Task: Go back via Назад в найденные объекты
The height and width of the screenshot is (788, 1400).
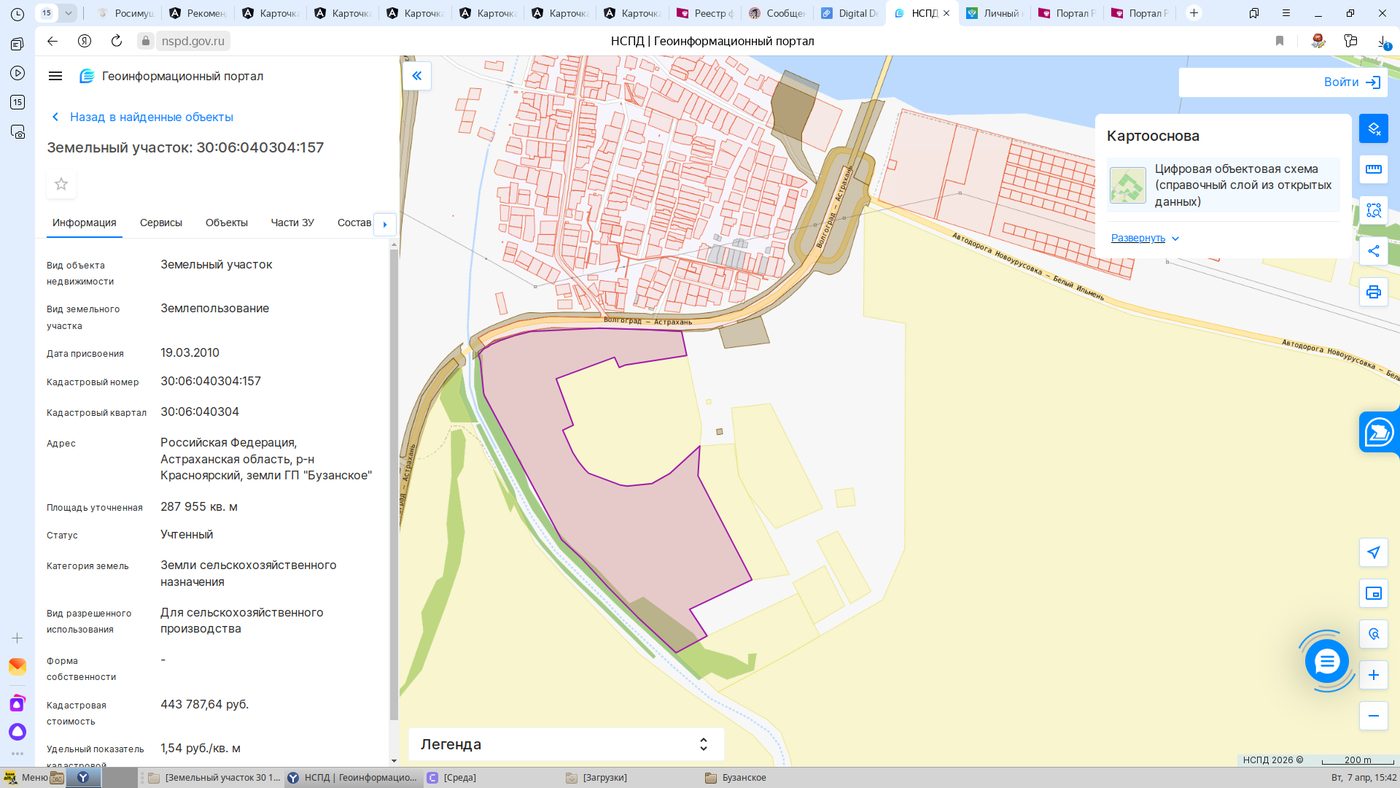Action: point(142,117)
